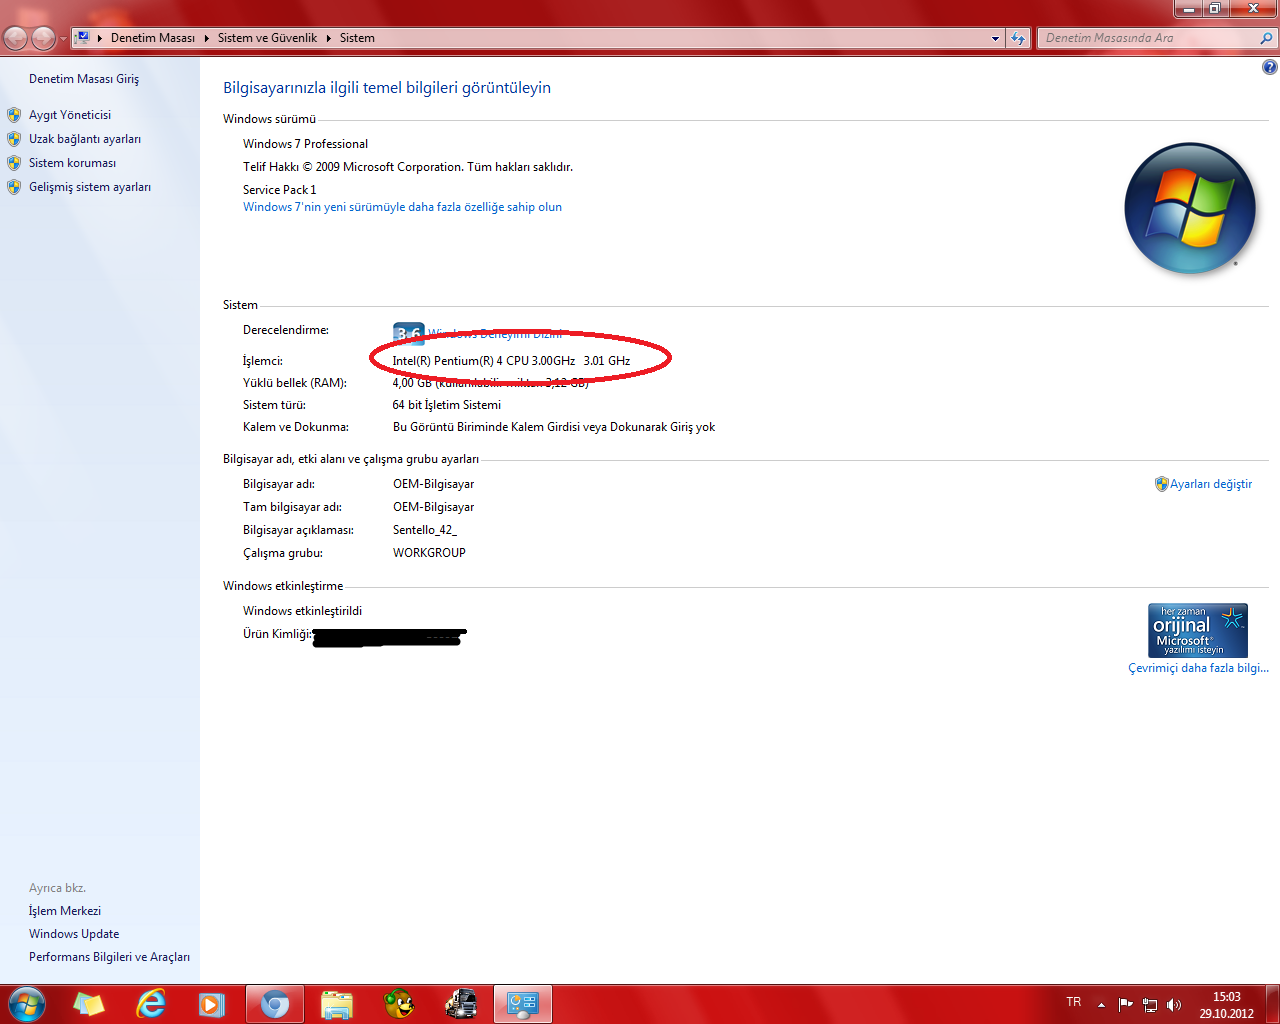The height and width of the screenshot is (1024, 1280).
Task: Navigate to Denetim Masası breadcrumb
Action: 153,38
